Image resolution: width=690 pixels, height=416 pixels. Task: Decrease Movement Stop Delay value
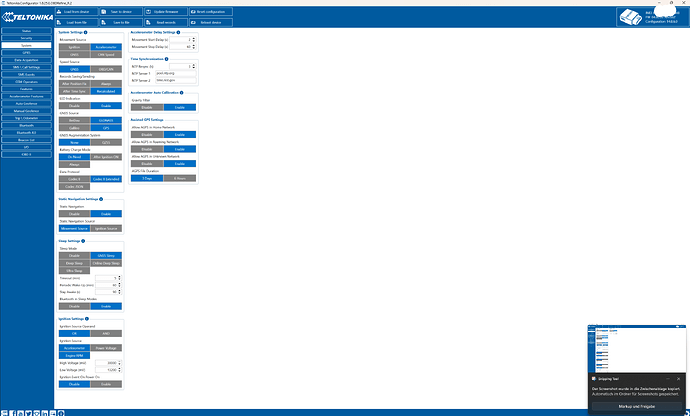(194, 48)
